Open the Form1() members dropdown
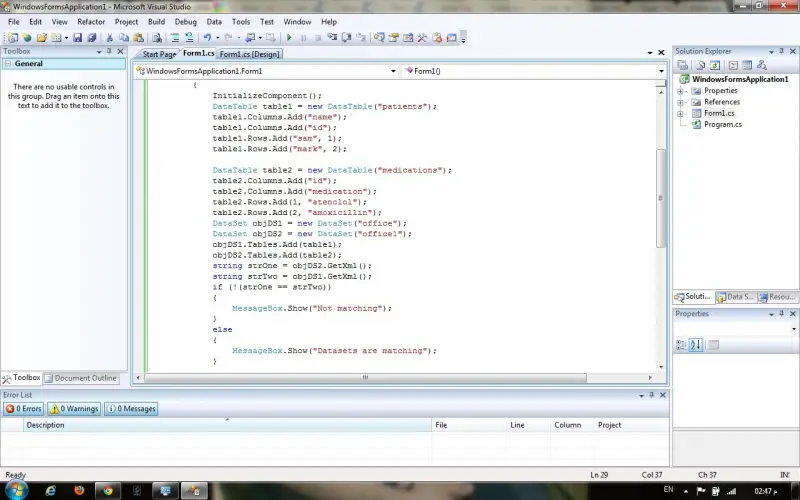 [661, 71]
